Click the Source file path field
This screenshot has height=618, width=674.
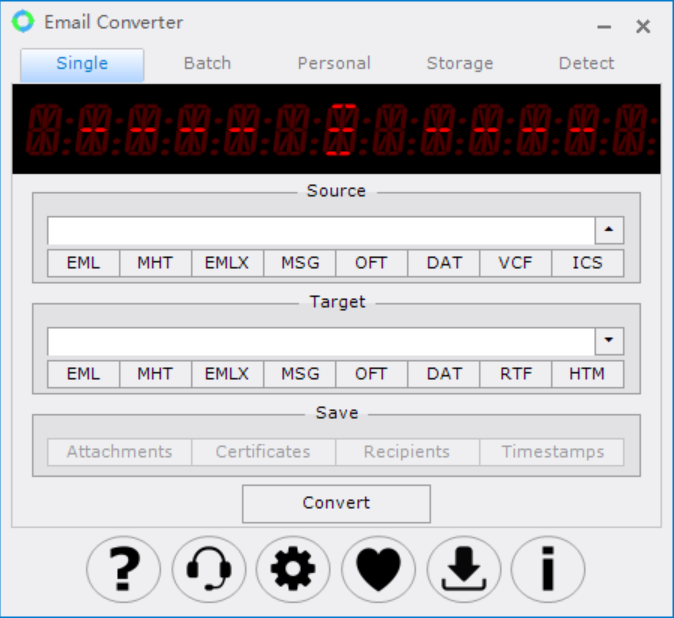click(x=321, y=230)
